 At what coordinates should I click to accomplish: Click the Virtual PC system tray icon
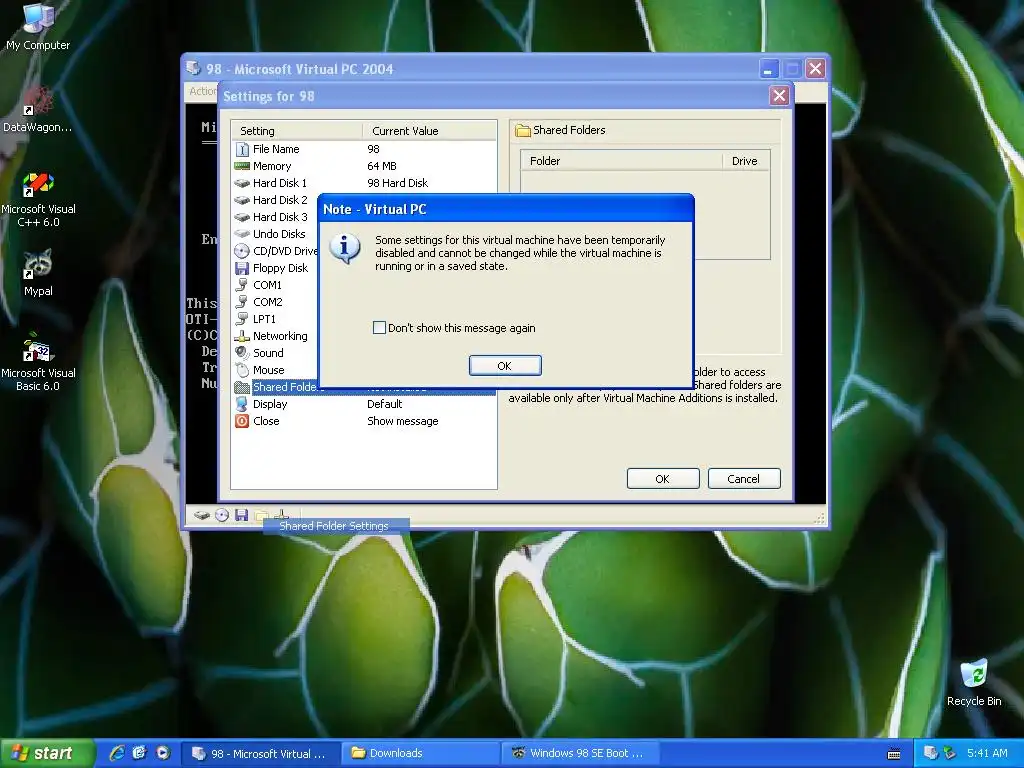coord(931,753)
